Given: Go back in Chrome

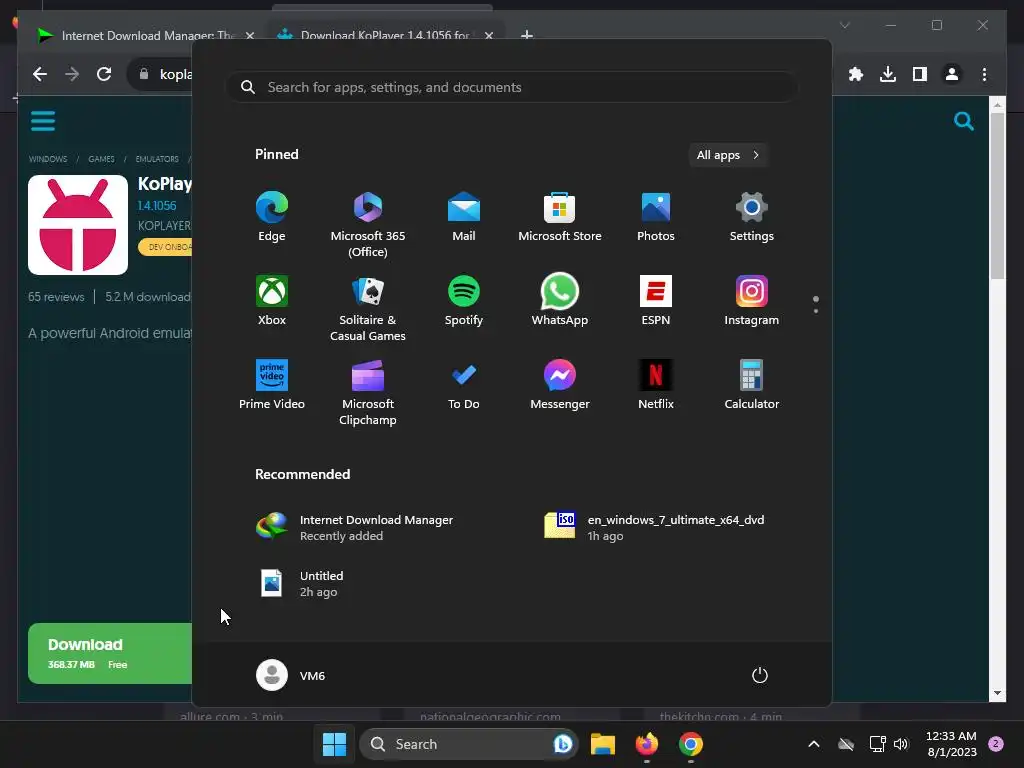Looking at the screenshot, I should point(40,74).
